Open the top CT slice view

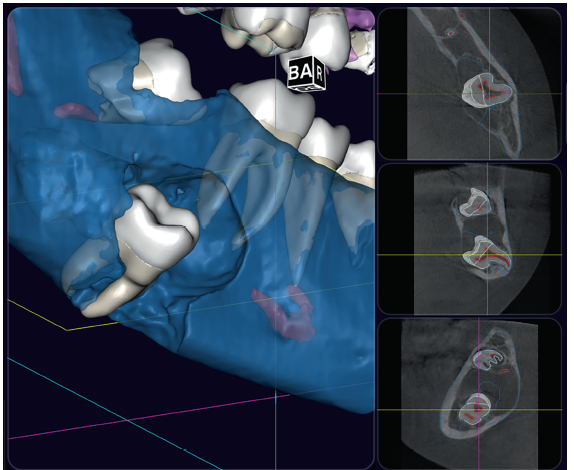pos(470,83)
